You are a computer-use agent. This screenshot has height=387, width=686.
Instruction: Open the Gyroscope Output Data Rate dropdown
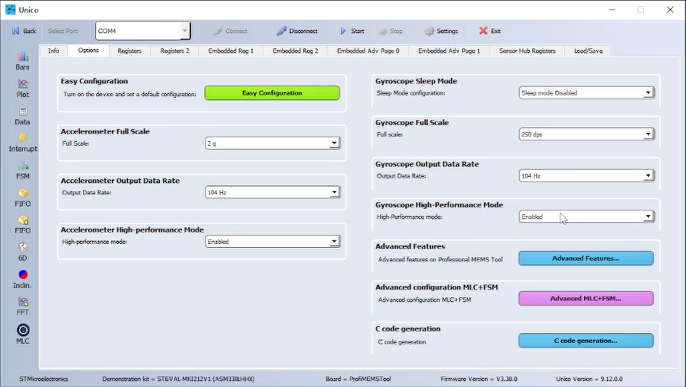coord(587,176)
